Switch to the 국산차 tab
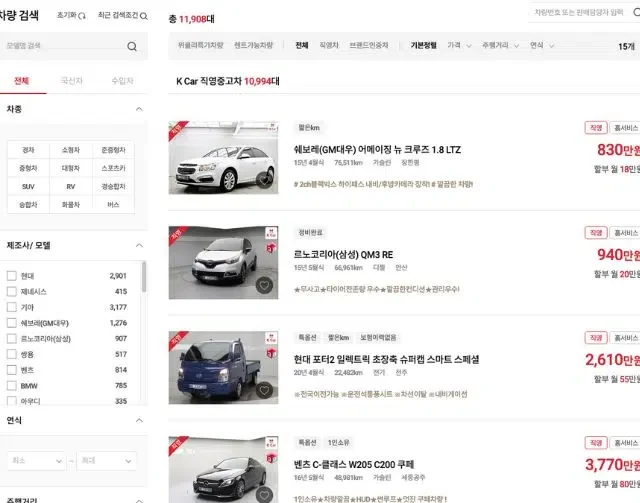 (x=72, y=80)
